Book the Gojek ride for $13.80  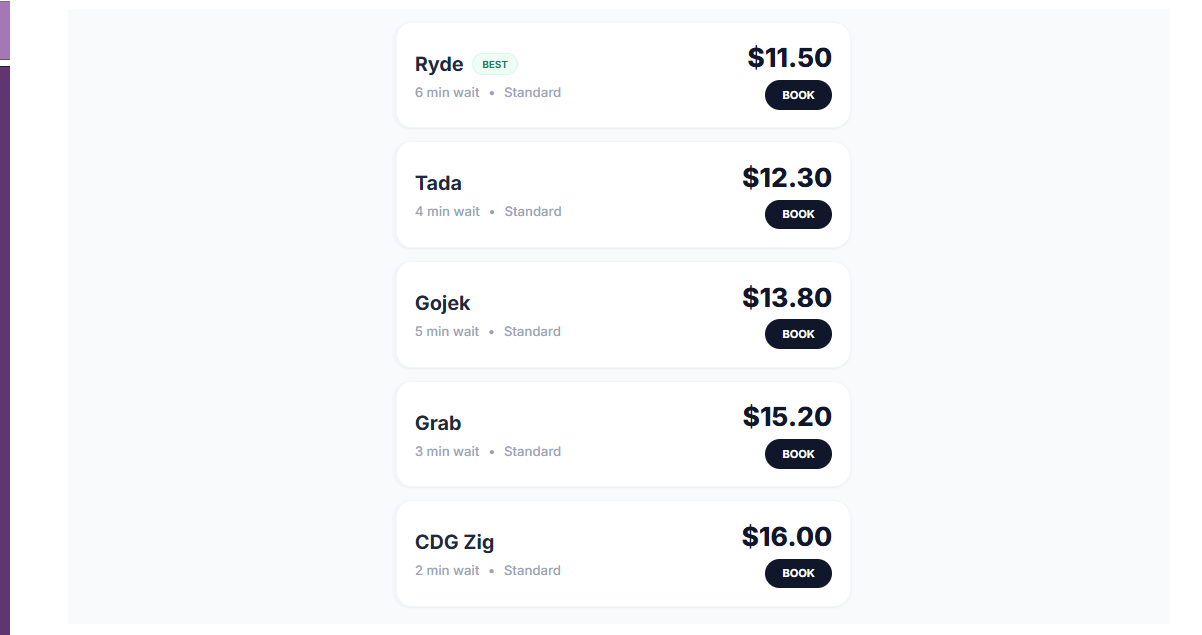(798, 334)
